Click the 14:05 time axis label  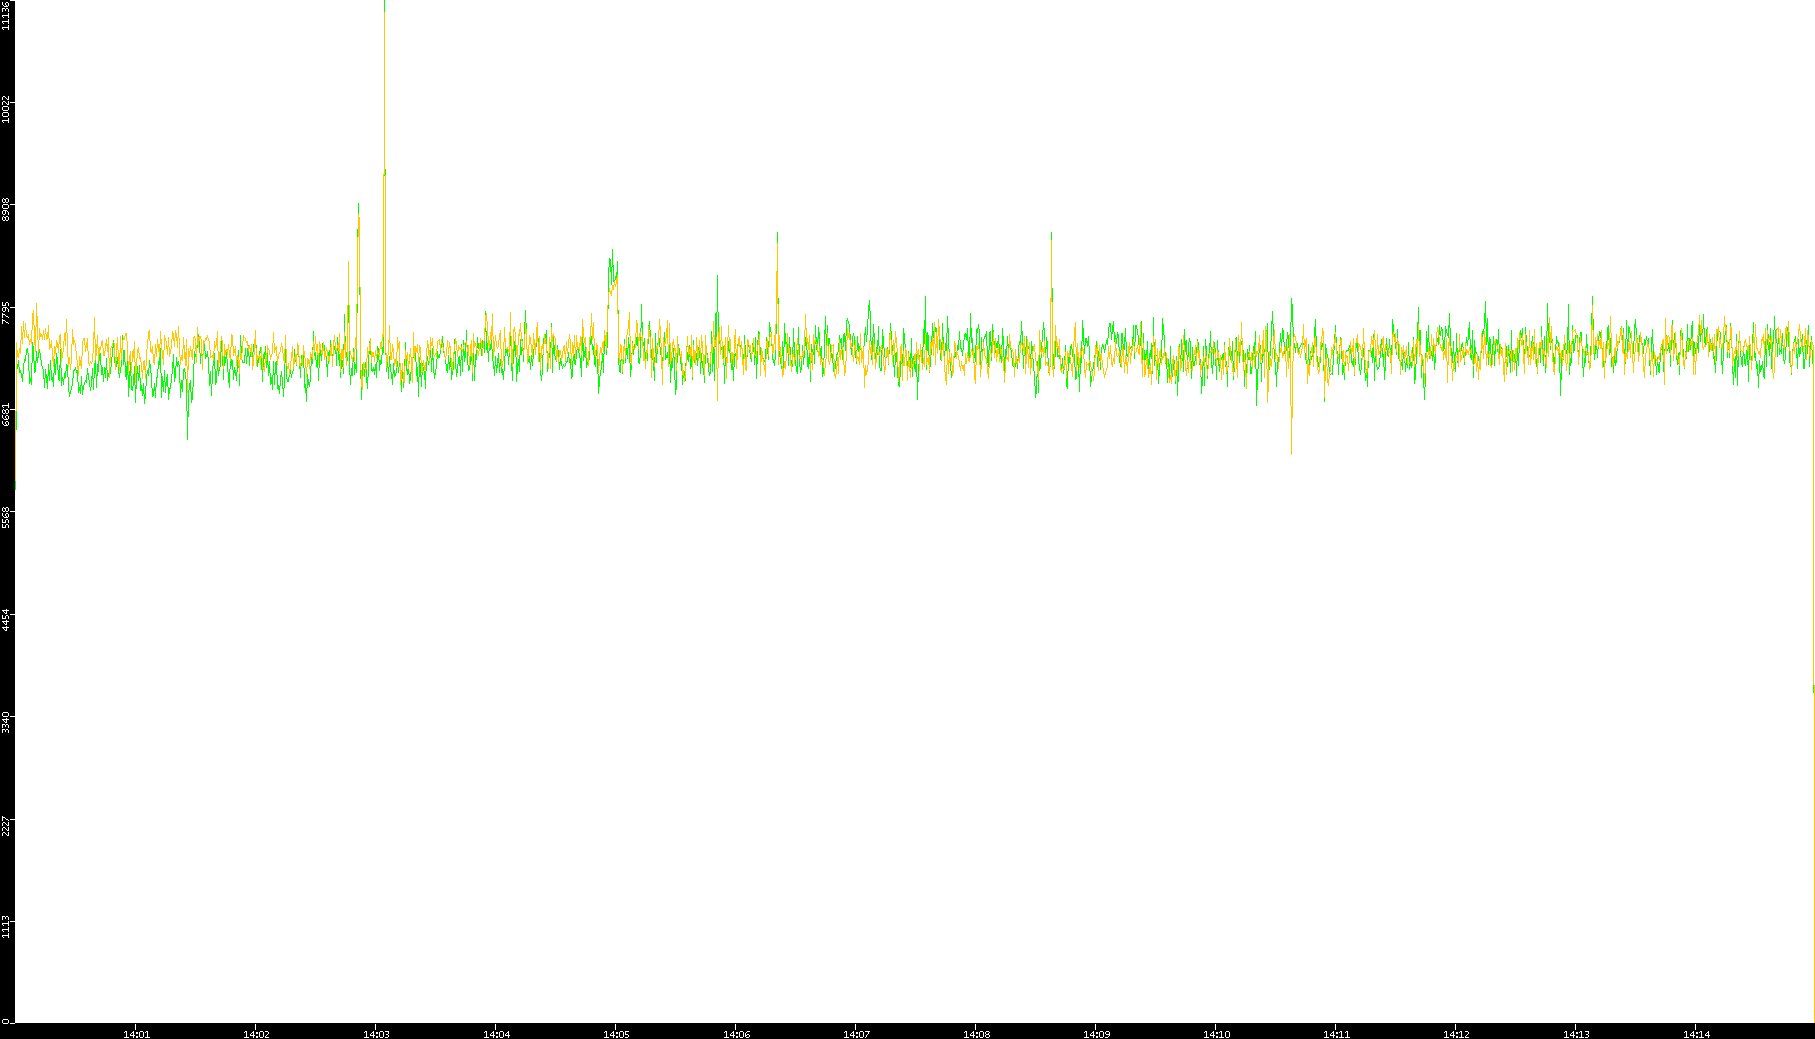pos(616,1033)
